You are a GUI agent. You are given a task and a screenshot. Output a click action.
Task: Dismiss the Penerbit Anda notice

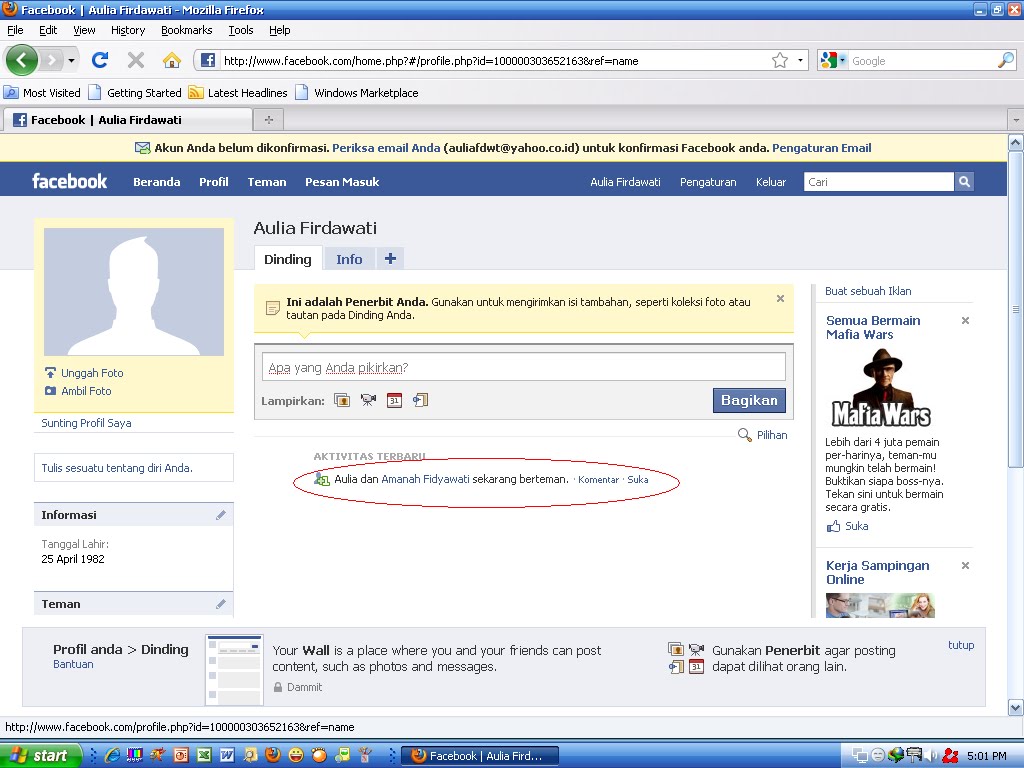pyautogui.click(x=780, y=298)
